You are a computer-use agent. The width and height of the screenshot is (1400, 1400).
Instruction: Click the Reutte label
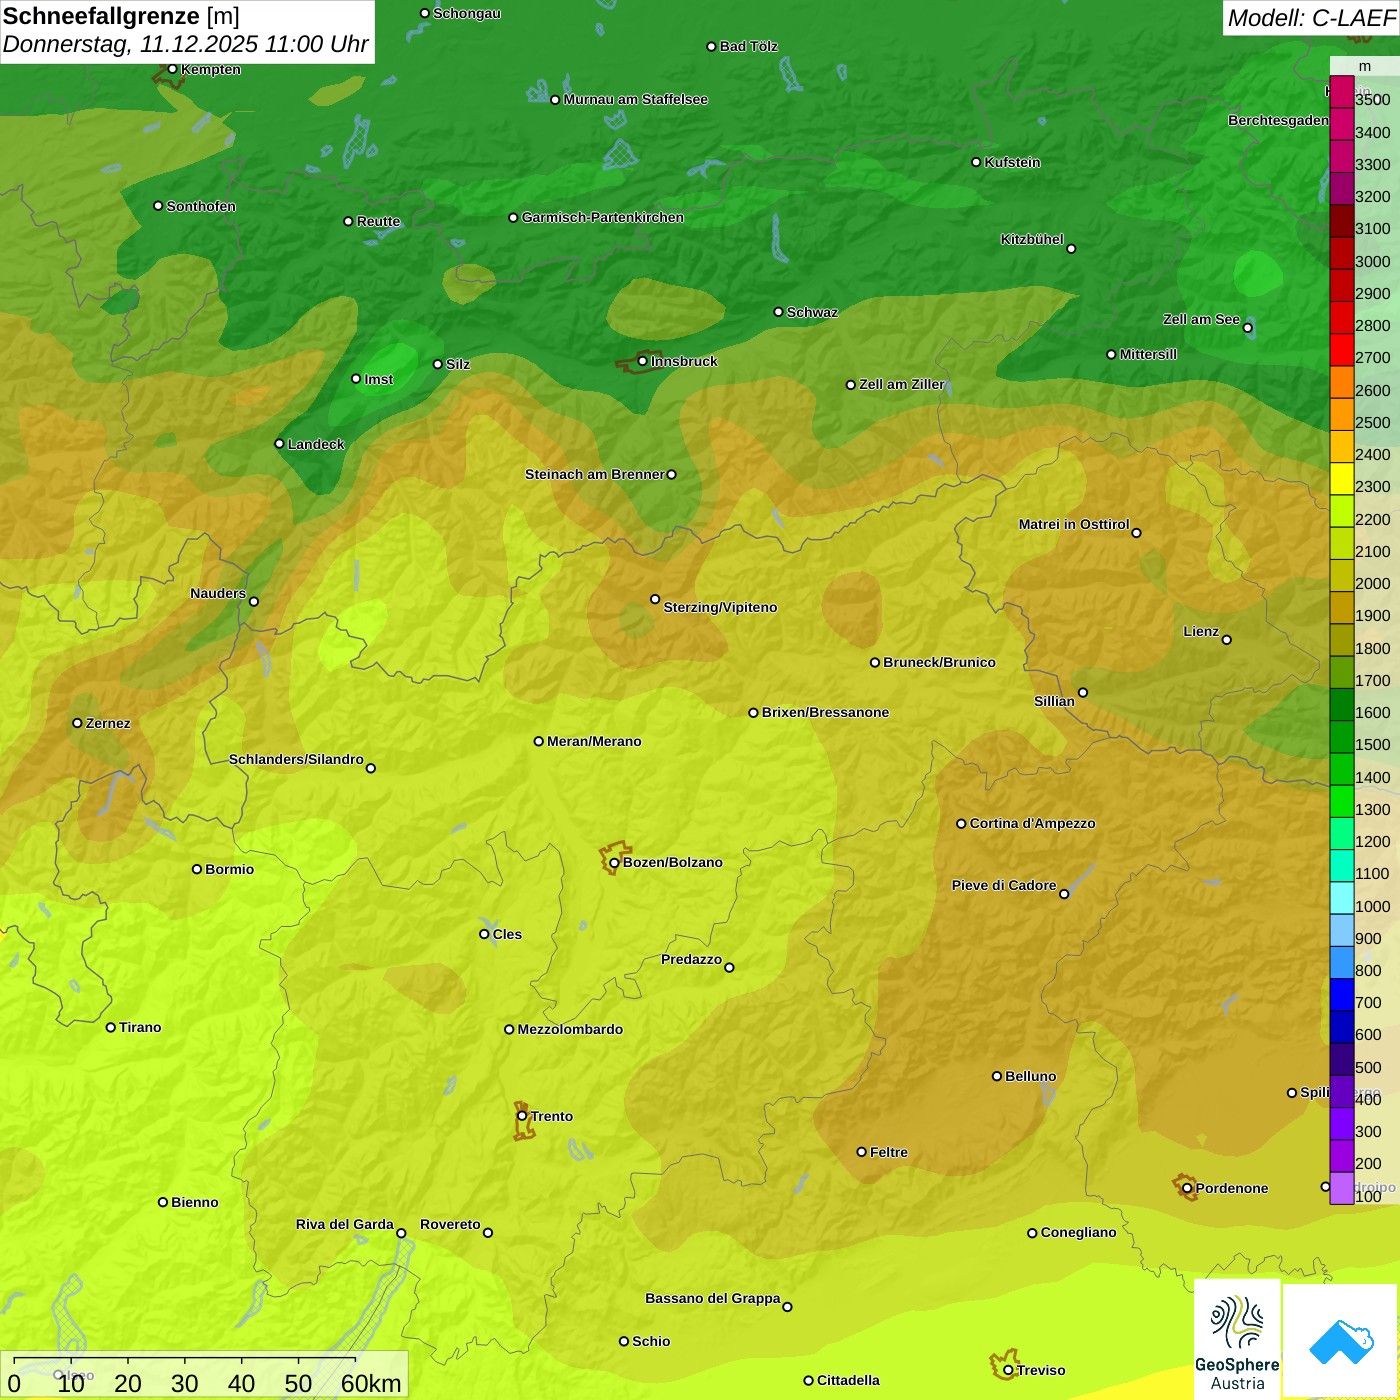coord(378,221)
